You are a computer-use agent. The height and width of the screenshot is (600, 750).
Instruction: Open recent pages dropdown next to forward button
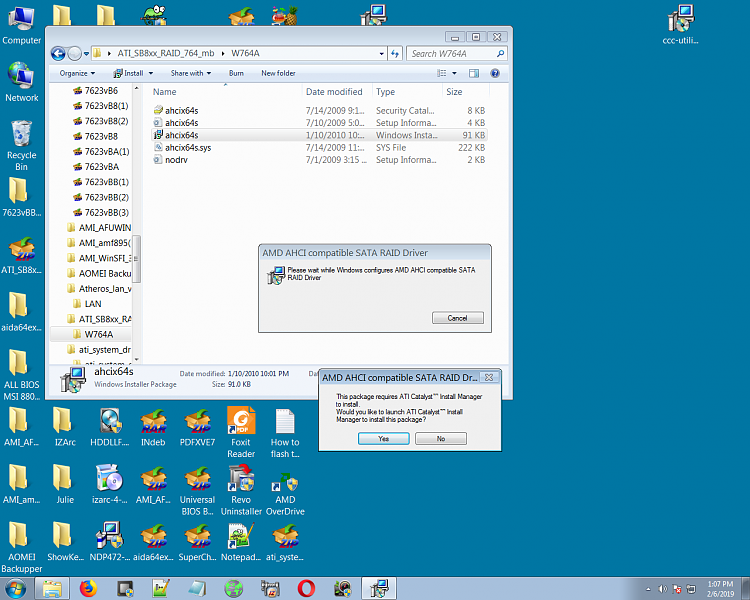pos(86,54)
